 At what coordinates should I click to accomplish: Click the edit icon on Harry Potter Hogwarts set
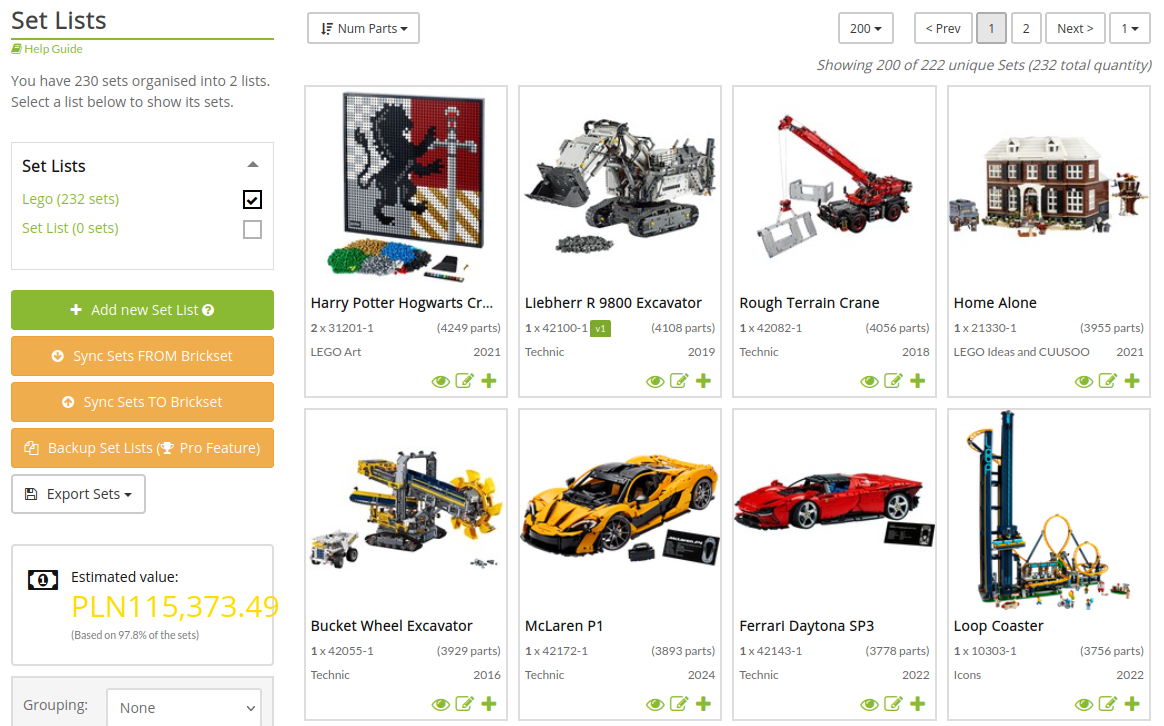pos(465,381)
